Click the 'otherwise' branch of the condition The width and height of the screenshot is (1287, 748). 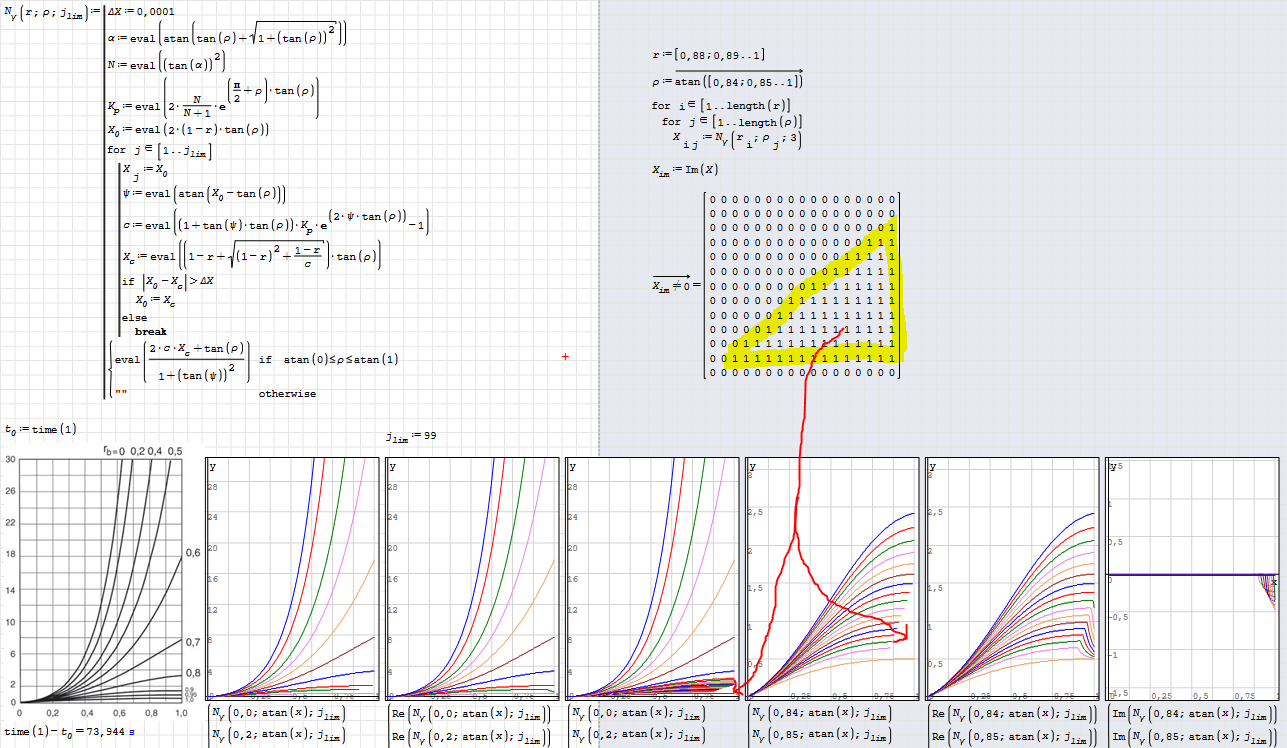pyautogui.click(x=287, y=393)
